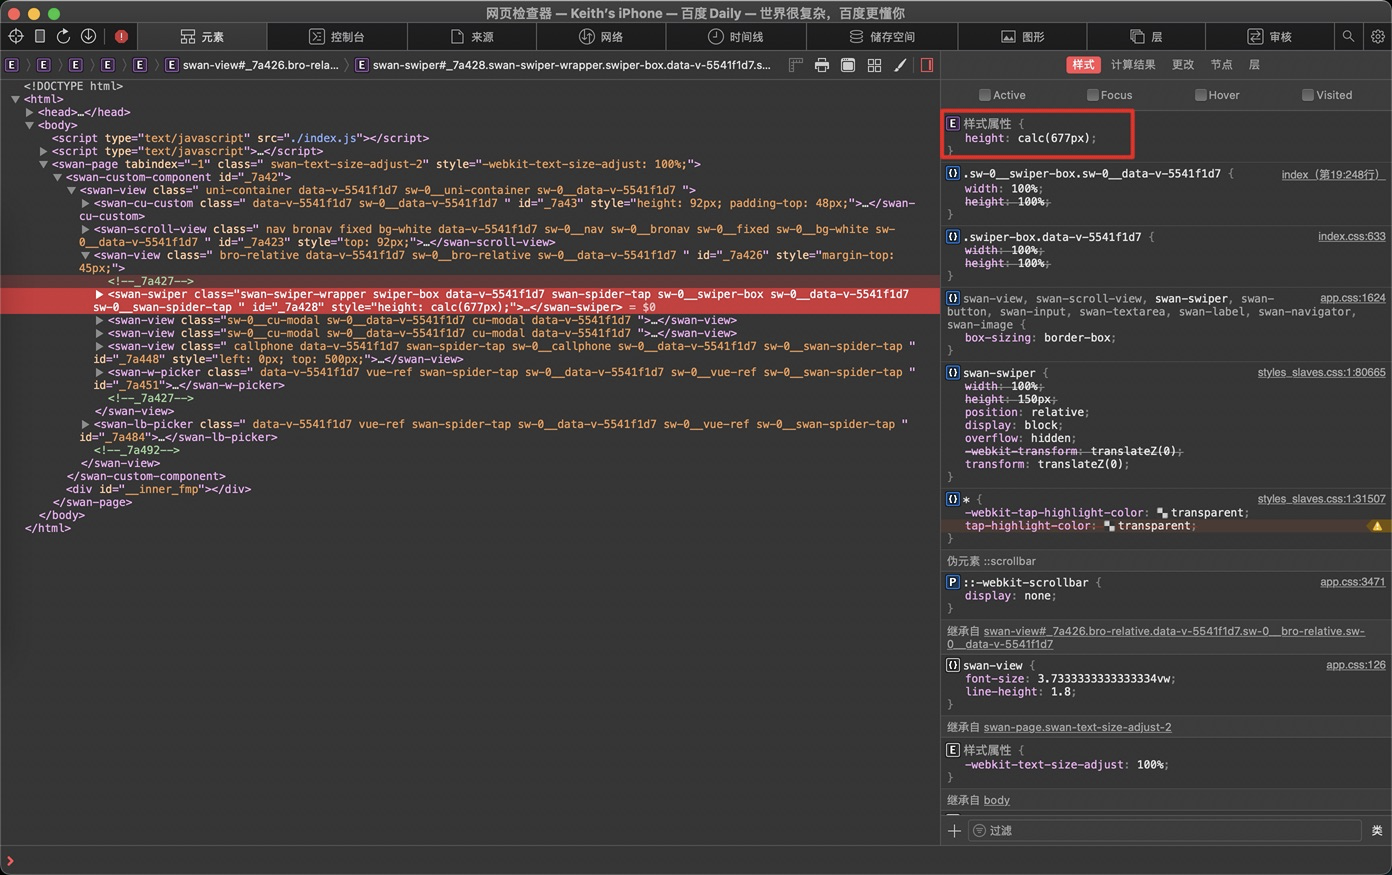The height and width of the screenshot is (875, 1392).
Task: Click the swan-swiper#_7a428 breadcrumb item
Action: pos(563,65)
